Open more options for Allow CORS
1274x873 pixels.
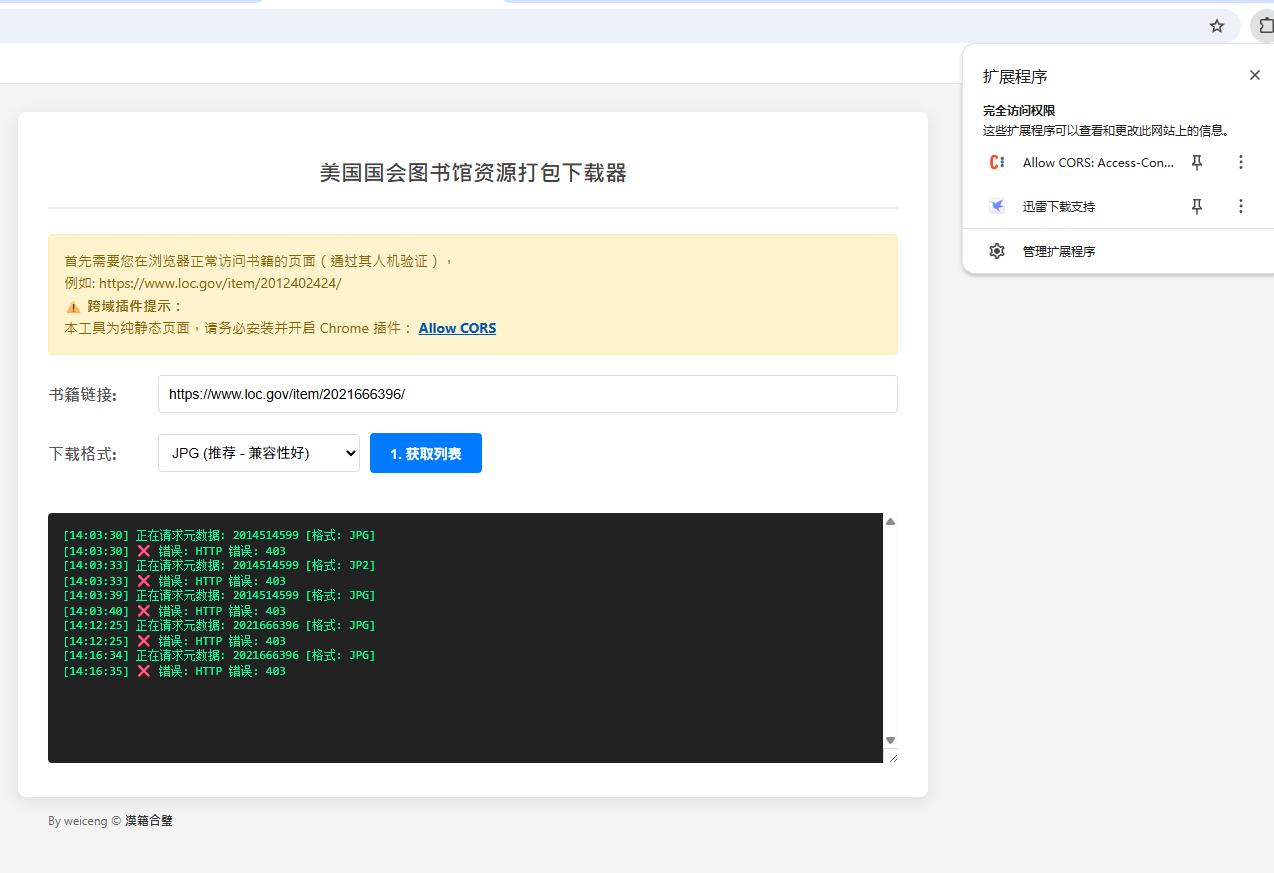[1241, 162]
